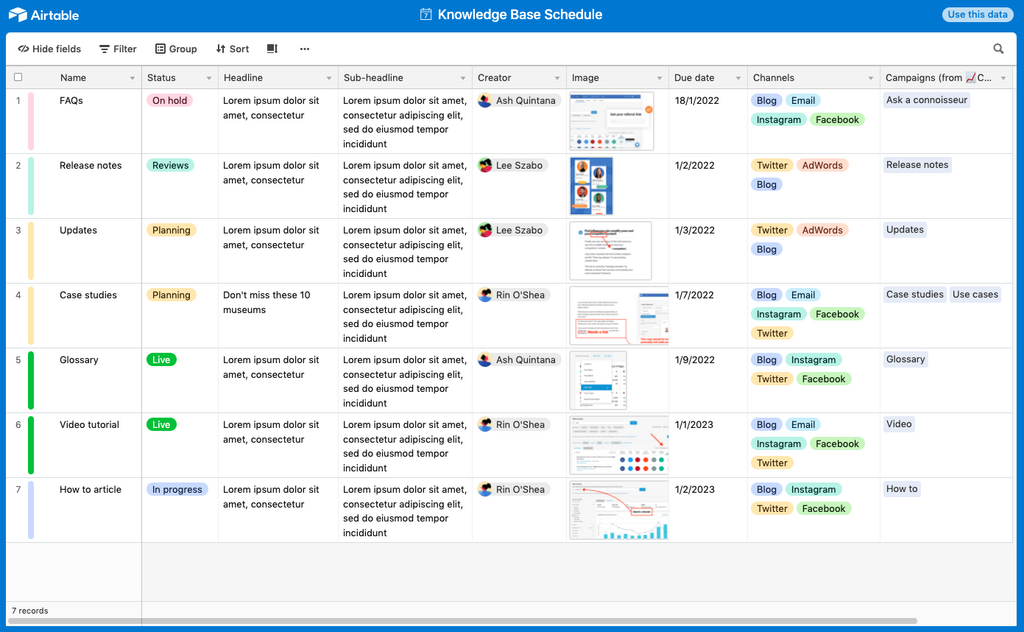The width and height of the screenshot is (1024, 632).
Task: Click the Airtable logo icon
Action: (x=18, y=15)
